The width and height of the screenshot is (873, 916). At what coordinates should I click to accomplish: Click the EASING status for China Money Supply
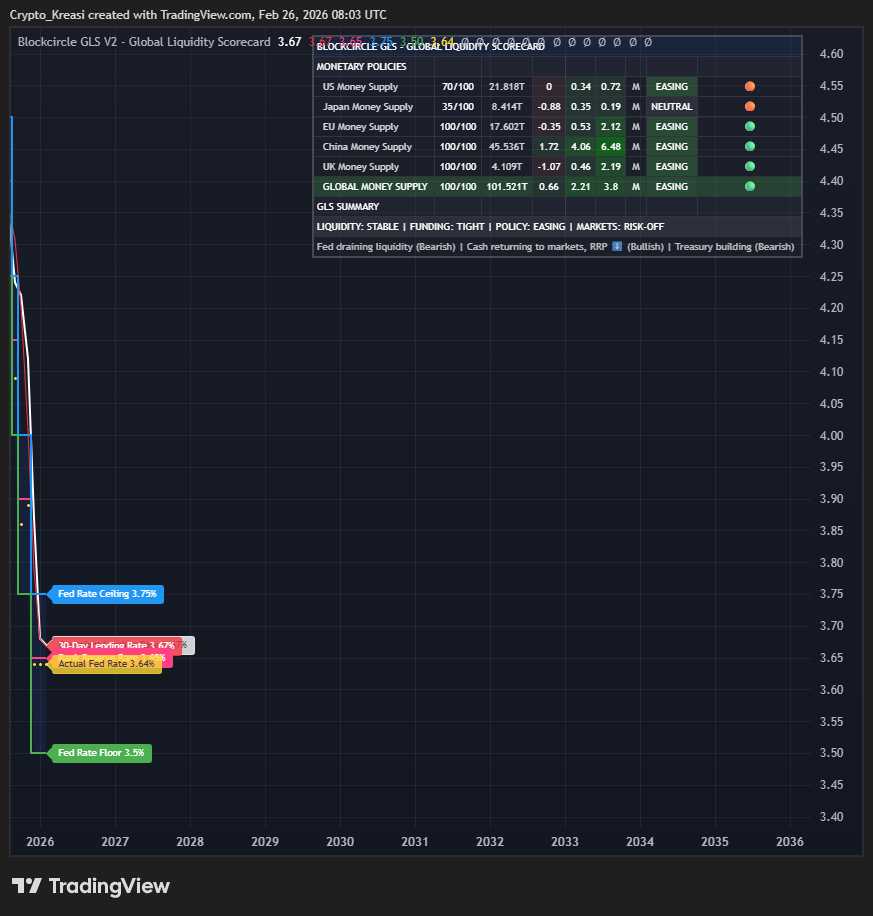tap(671, 147)
